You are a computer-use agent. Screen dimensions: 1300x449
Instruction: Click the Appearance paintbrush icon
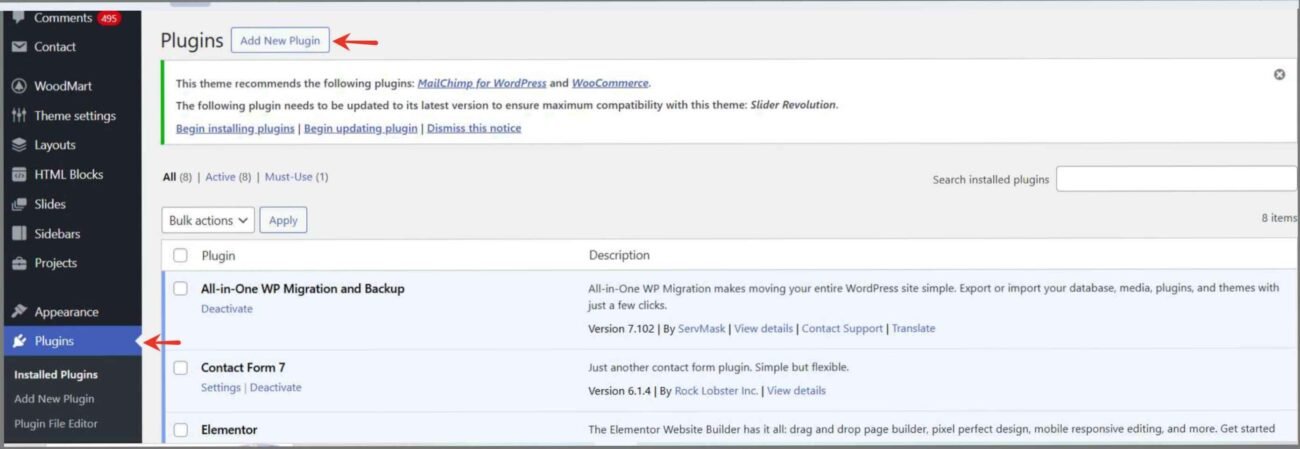tap(19, 312)
